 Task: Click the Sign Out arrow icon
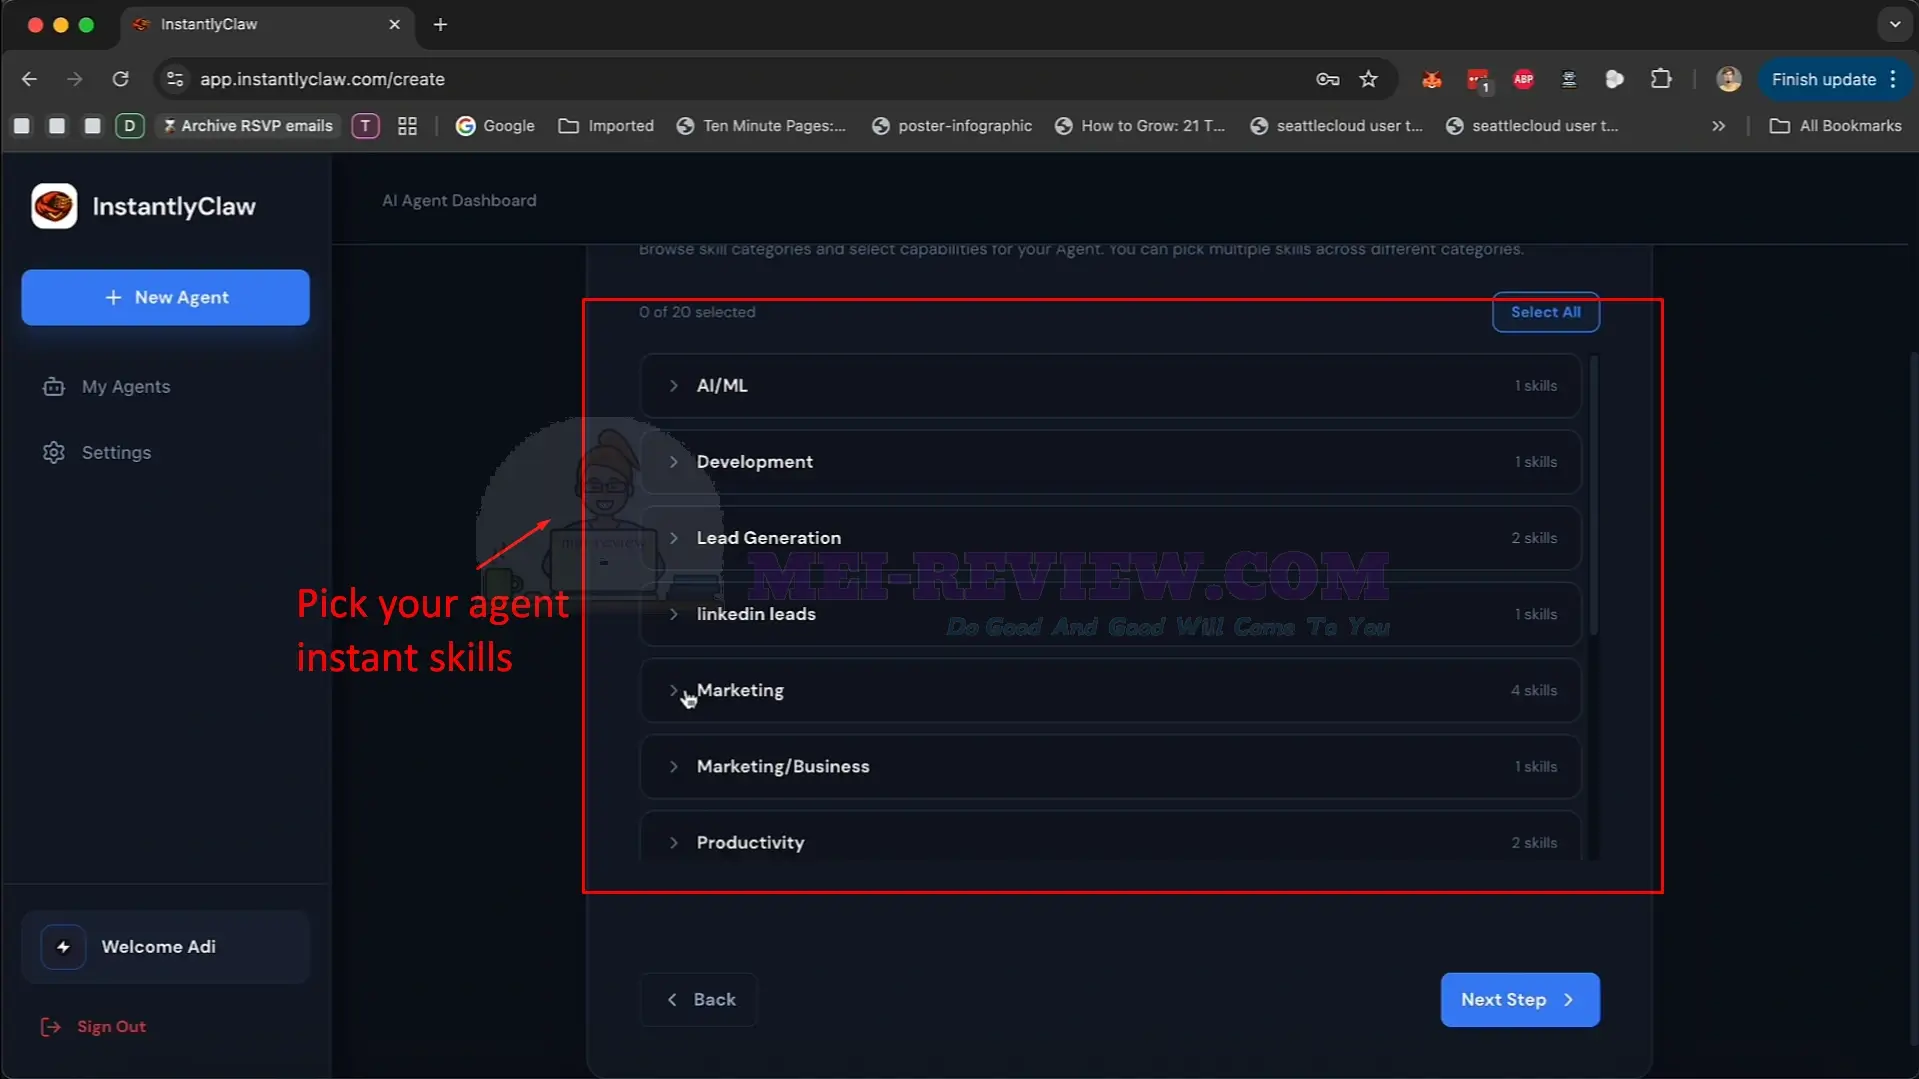50,1027
